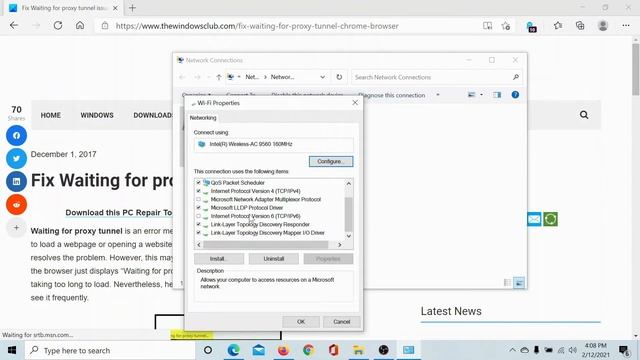This screenshot has width=640, height=360.
Task: Confirm with OK button
Action: pos(301,322)
